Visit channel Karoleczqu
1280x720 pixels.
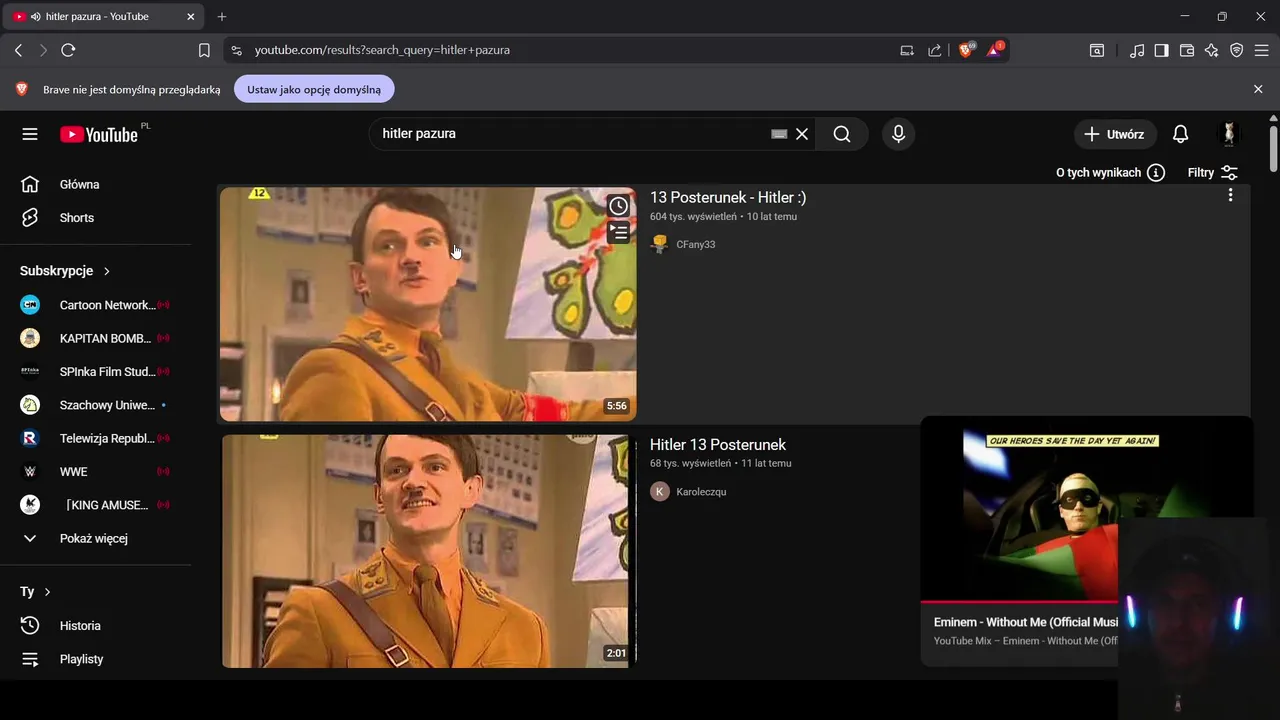pos(701,491)
